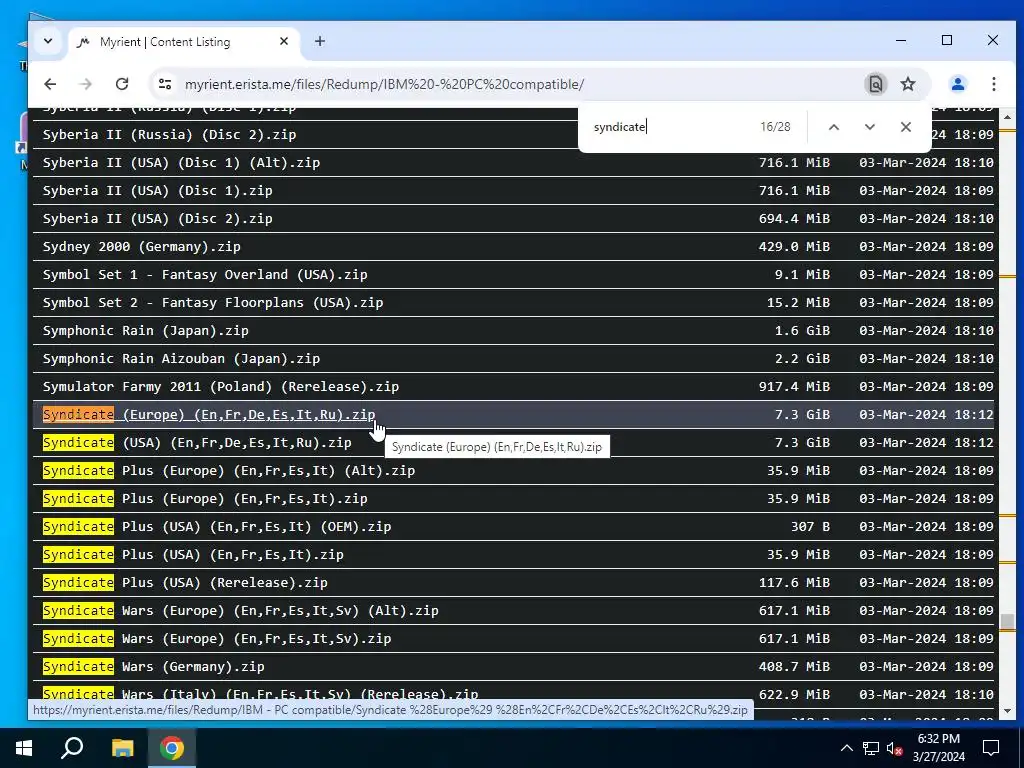
Task: Open the Chrome three-dot menu
Action: [x=993, y=84]
